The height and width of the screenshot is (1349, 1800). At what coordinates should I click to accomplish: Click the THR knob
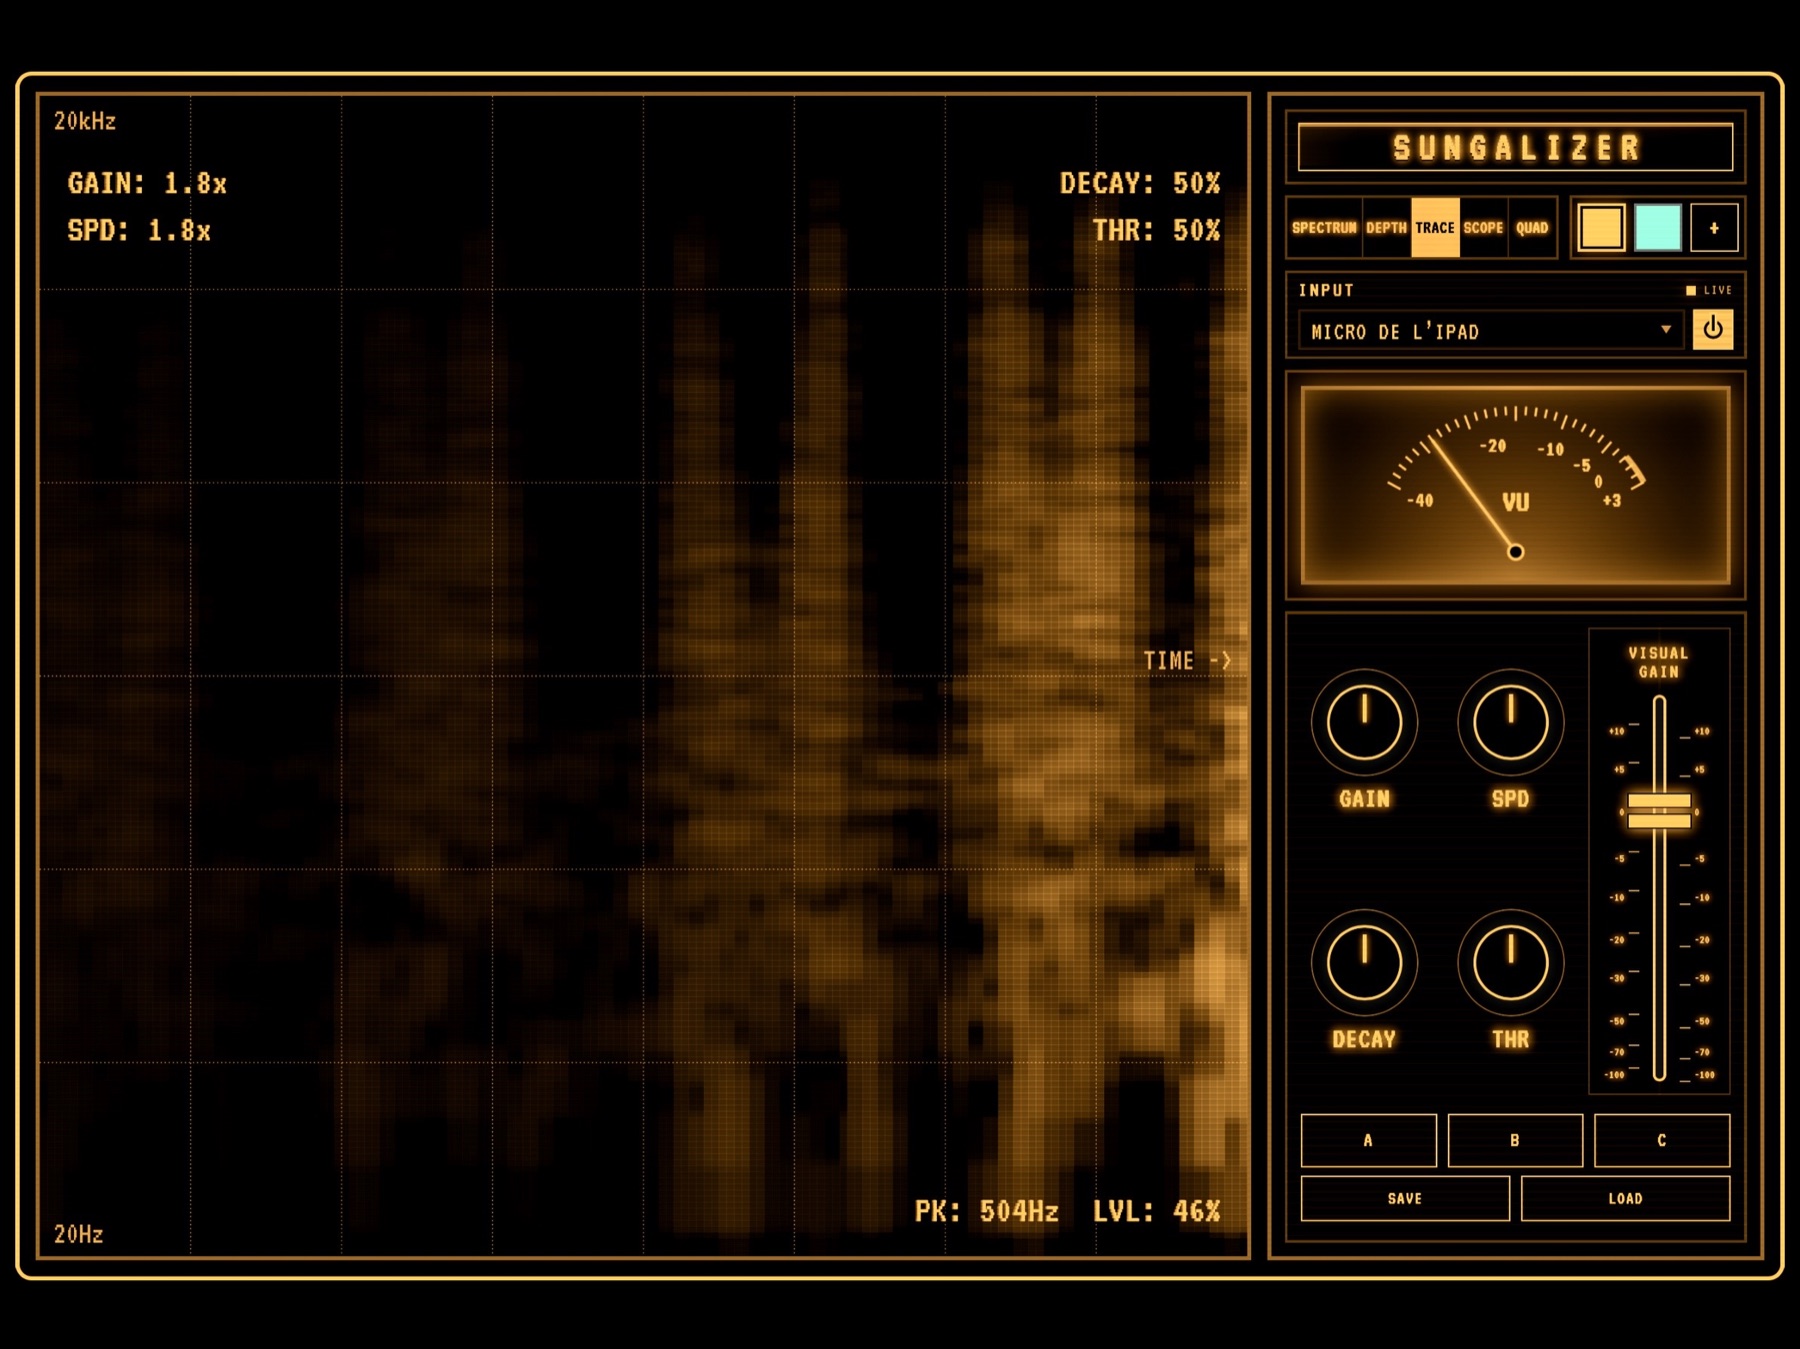1510,962
